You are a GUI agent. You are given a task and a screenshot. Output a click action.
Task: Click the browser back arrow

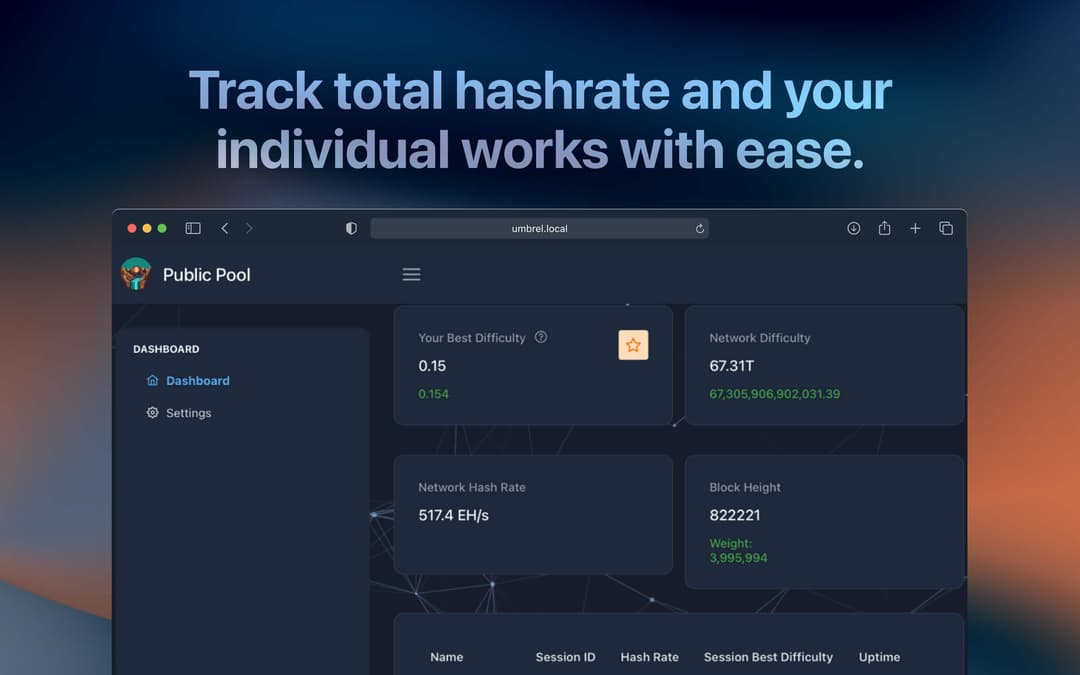pos(225,228)
